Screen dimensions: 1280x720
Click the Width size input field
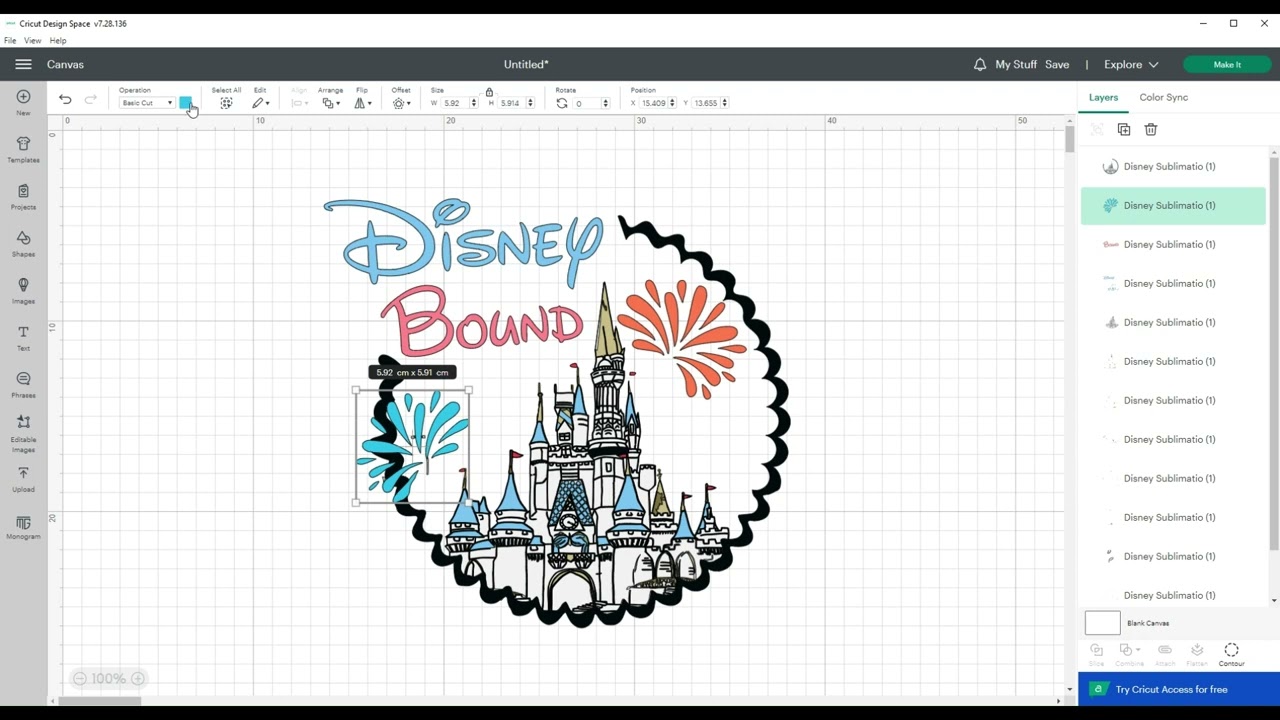pos(455,103)
